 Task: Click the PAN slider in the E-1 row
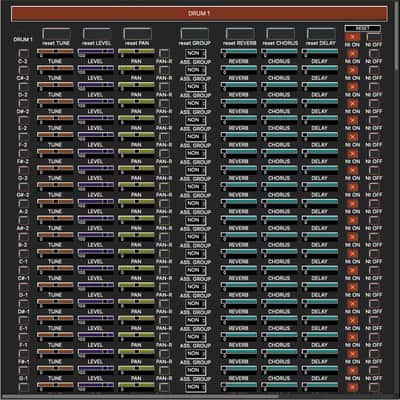[x=136, y=318]
